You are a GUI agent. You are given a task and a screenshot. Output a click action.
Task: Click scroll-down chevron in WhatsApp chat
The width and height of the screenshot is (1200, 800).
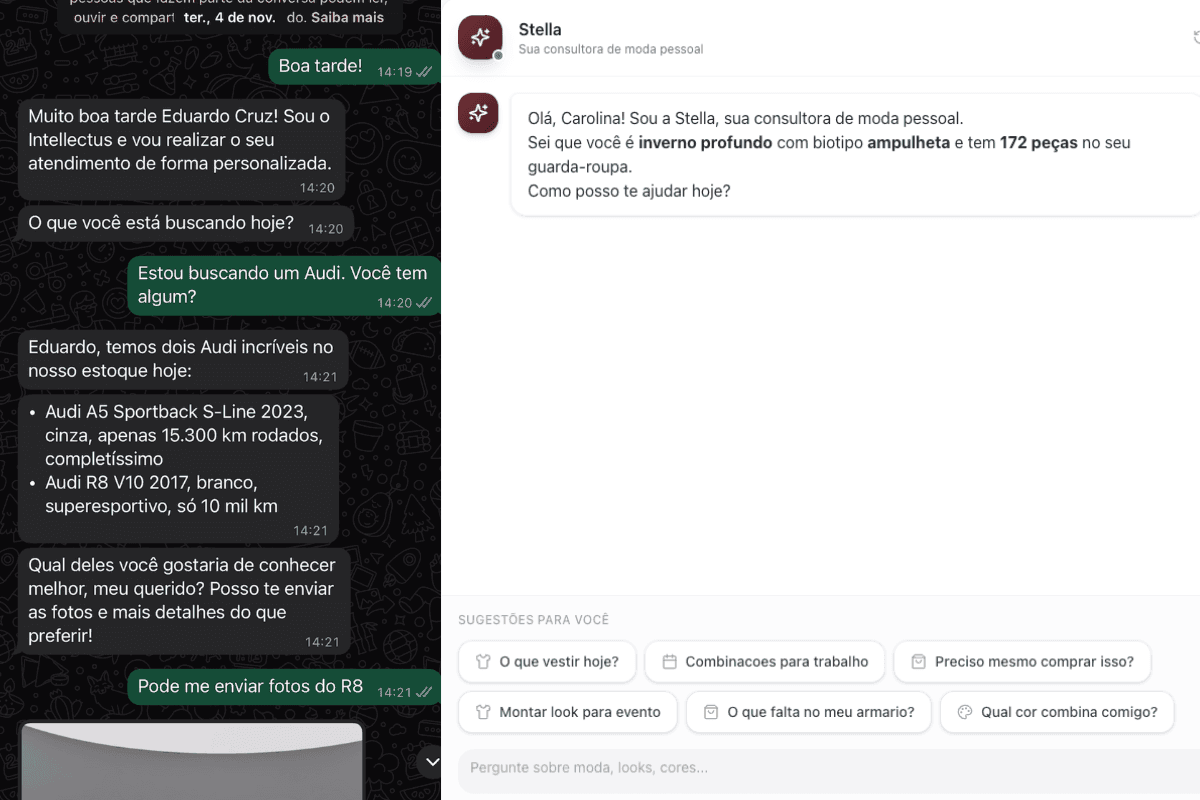[x=432, y=762]
